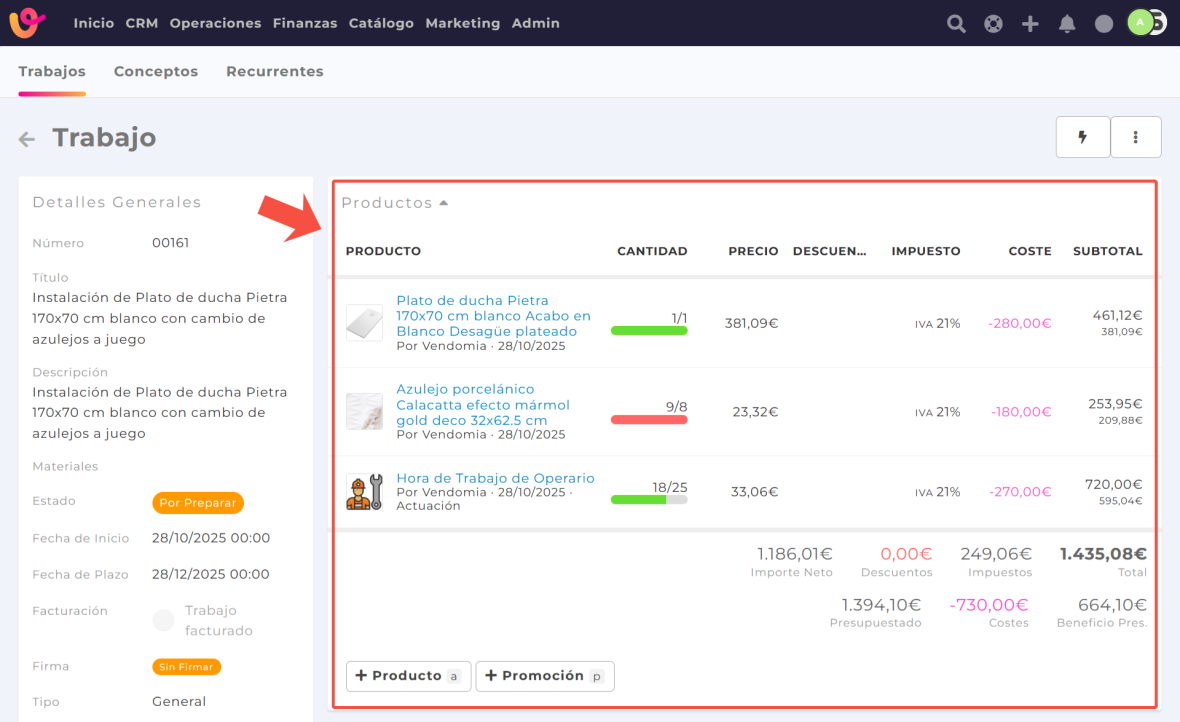Toggle the Trabajo facturado switch
The image size is (1180, 722).
point(163,621)
